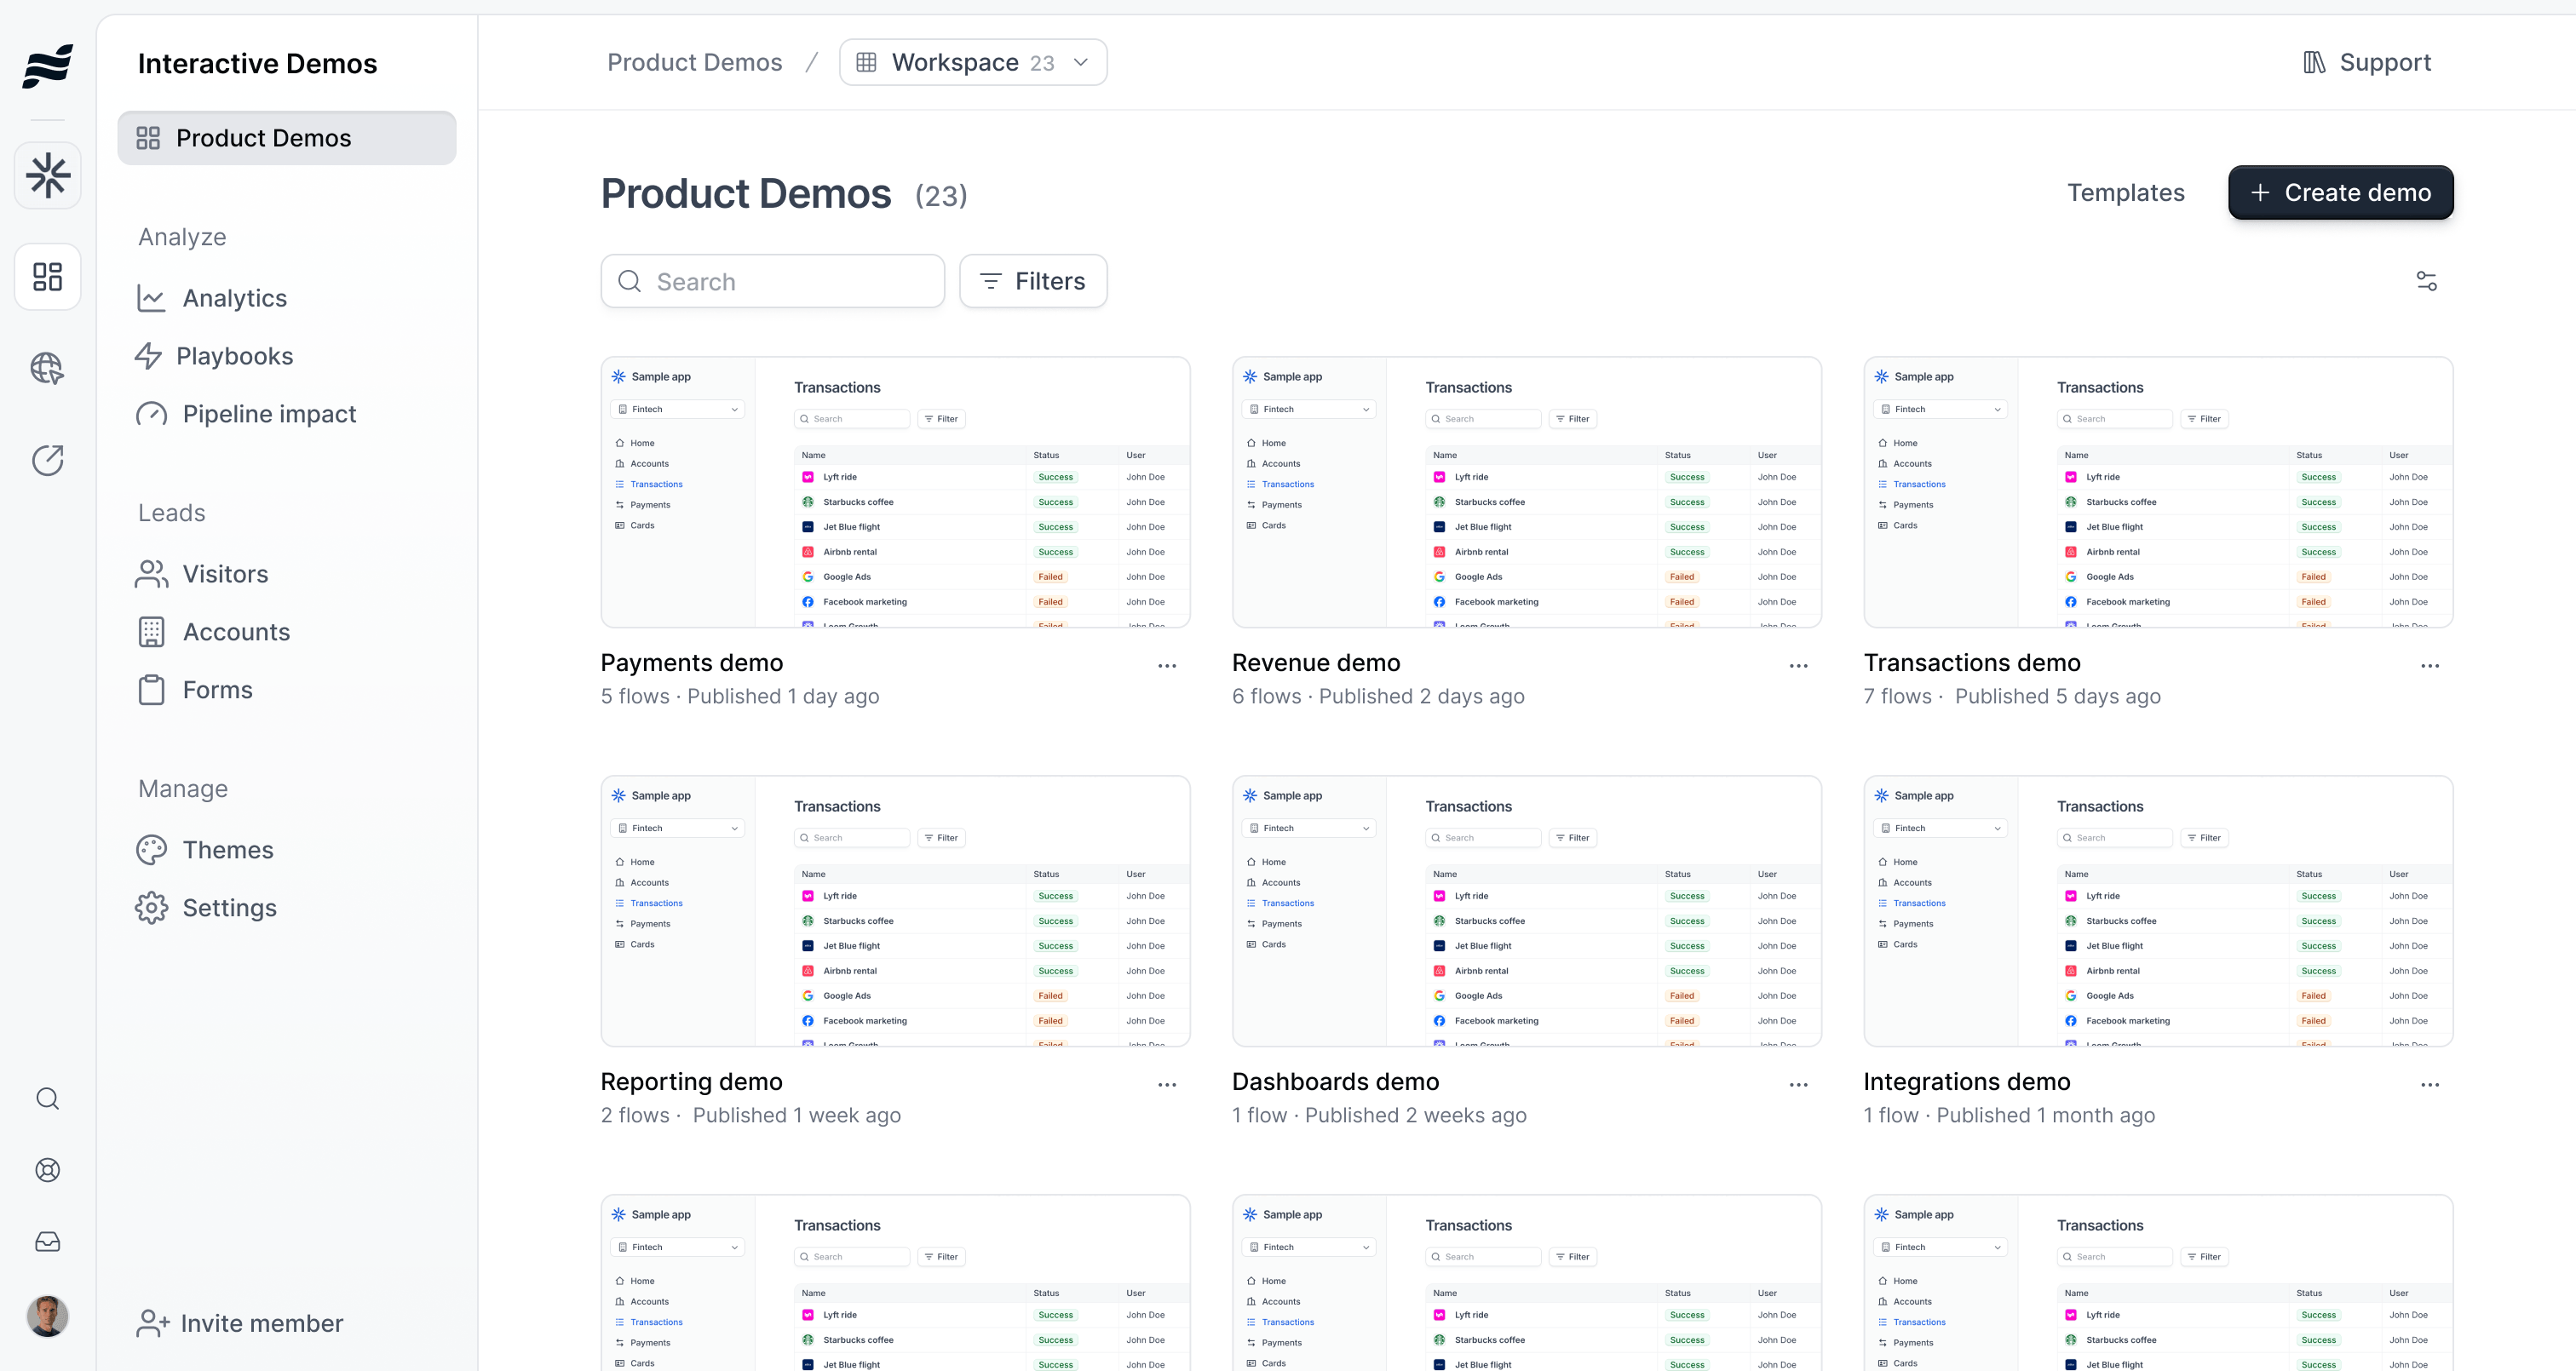Open Payments demo three-dot menu
2576x1371 pixels.
[x=1166, y=666]
